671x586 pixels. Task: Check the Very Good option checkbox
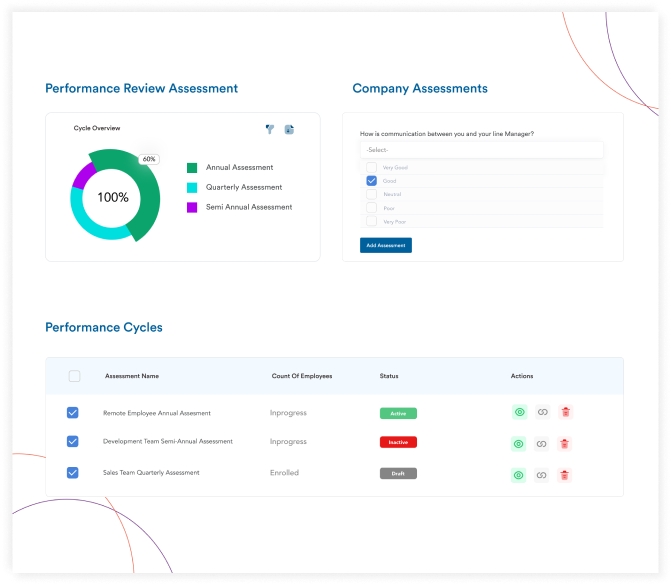(371, 167)
